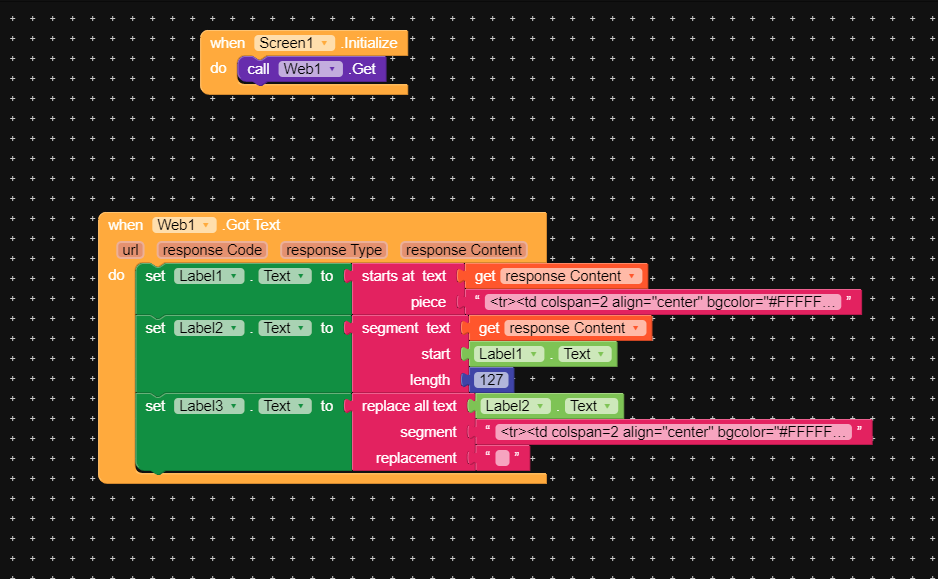Image resolution: width=938 pixels, height=579 pixels.
Task: Open the Label3 dropdown in the third set block
Action: click(234, 405)
